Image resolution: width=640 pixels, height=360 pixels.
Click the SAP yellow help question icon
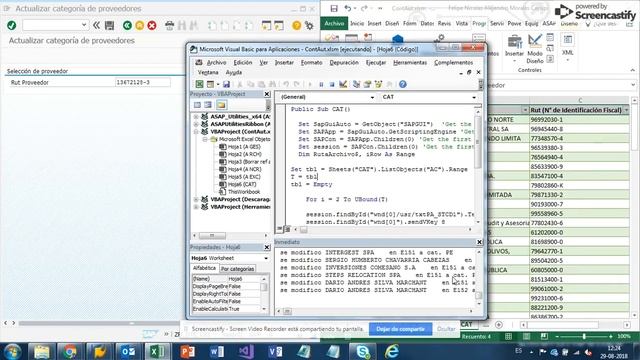pos(297,25)
